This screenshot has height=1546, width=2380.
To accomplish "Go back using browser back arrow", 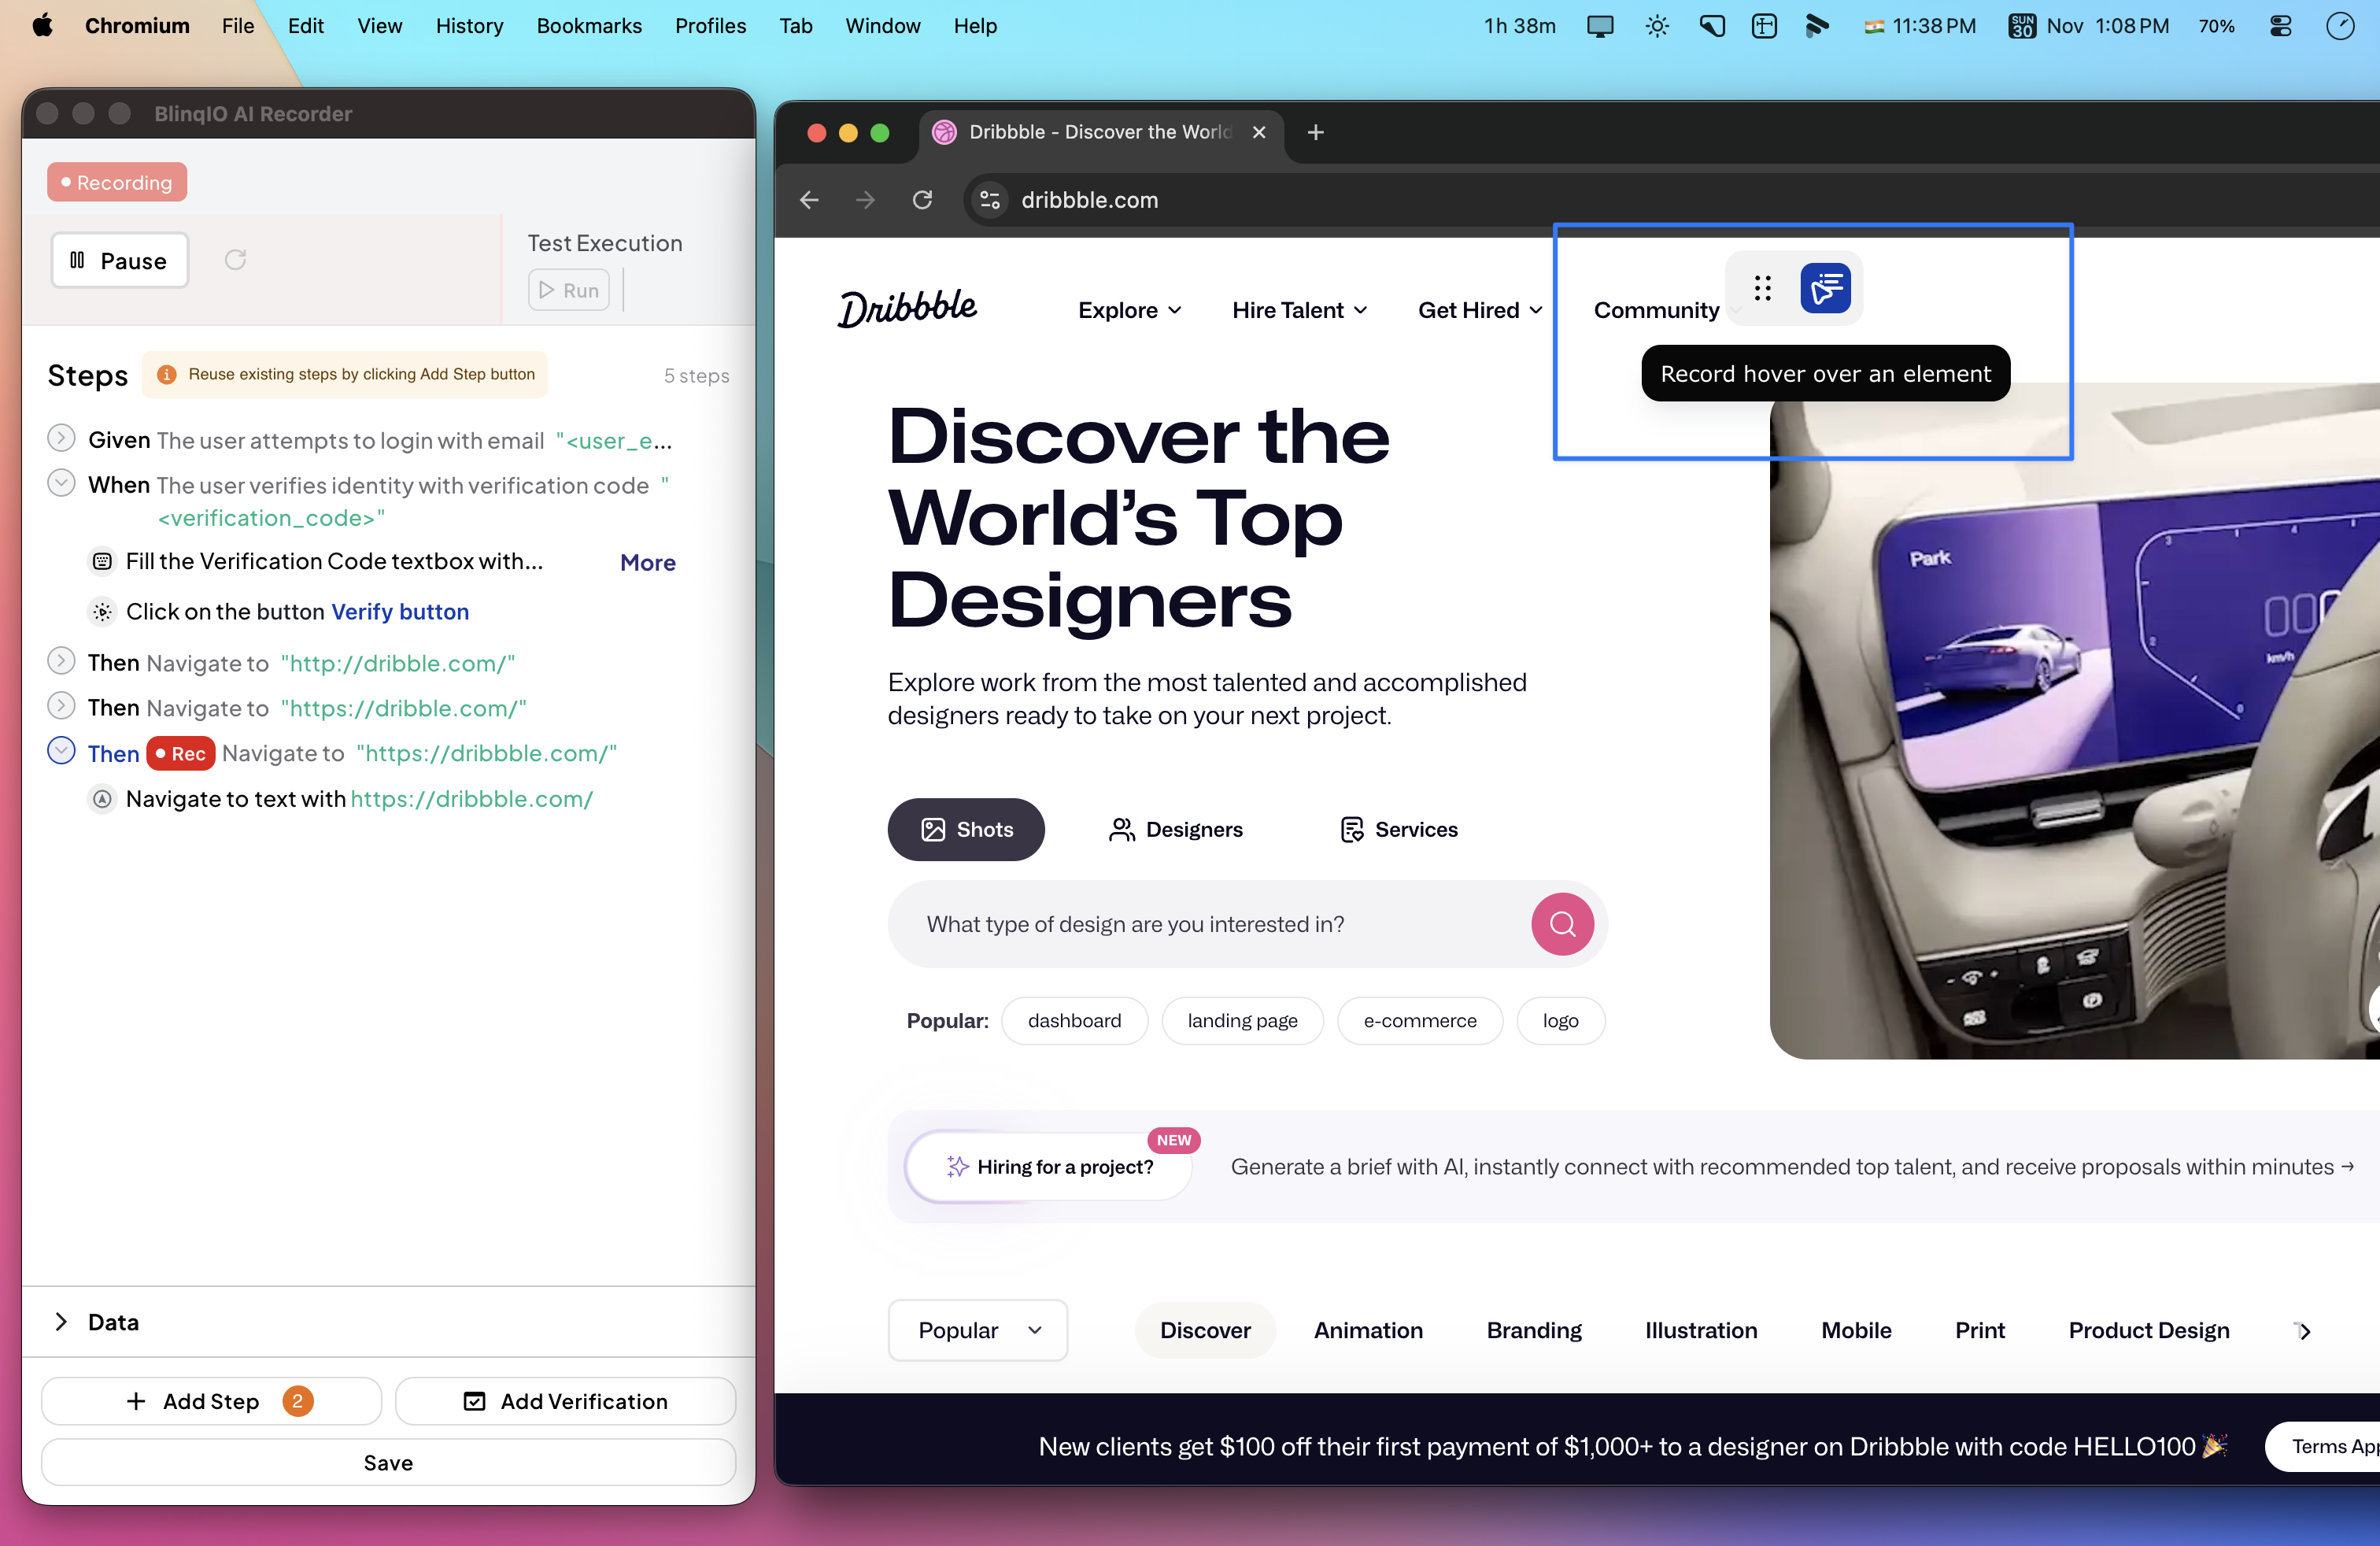I will [809, 200].
